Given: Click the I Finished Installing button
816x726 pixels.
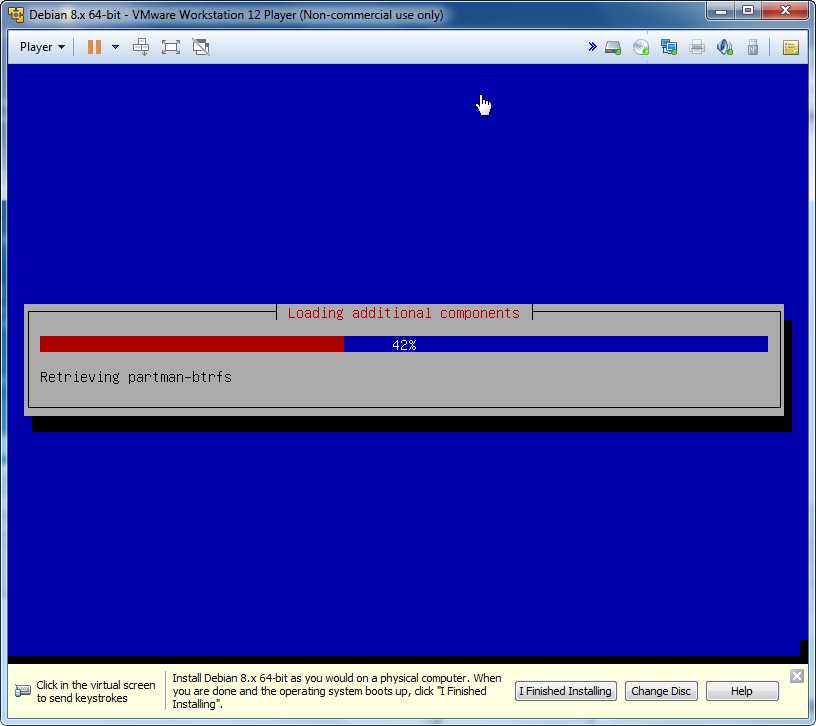Looking at the screenshot, I should tap(566, 691).
